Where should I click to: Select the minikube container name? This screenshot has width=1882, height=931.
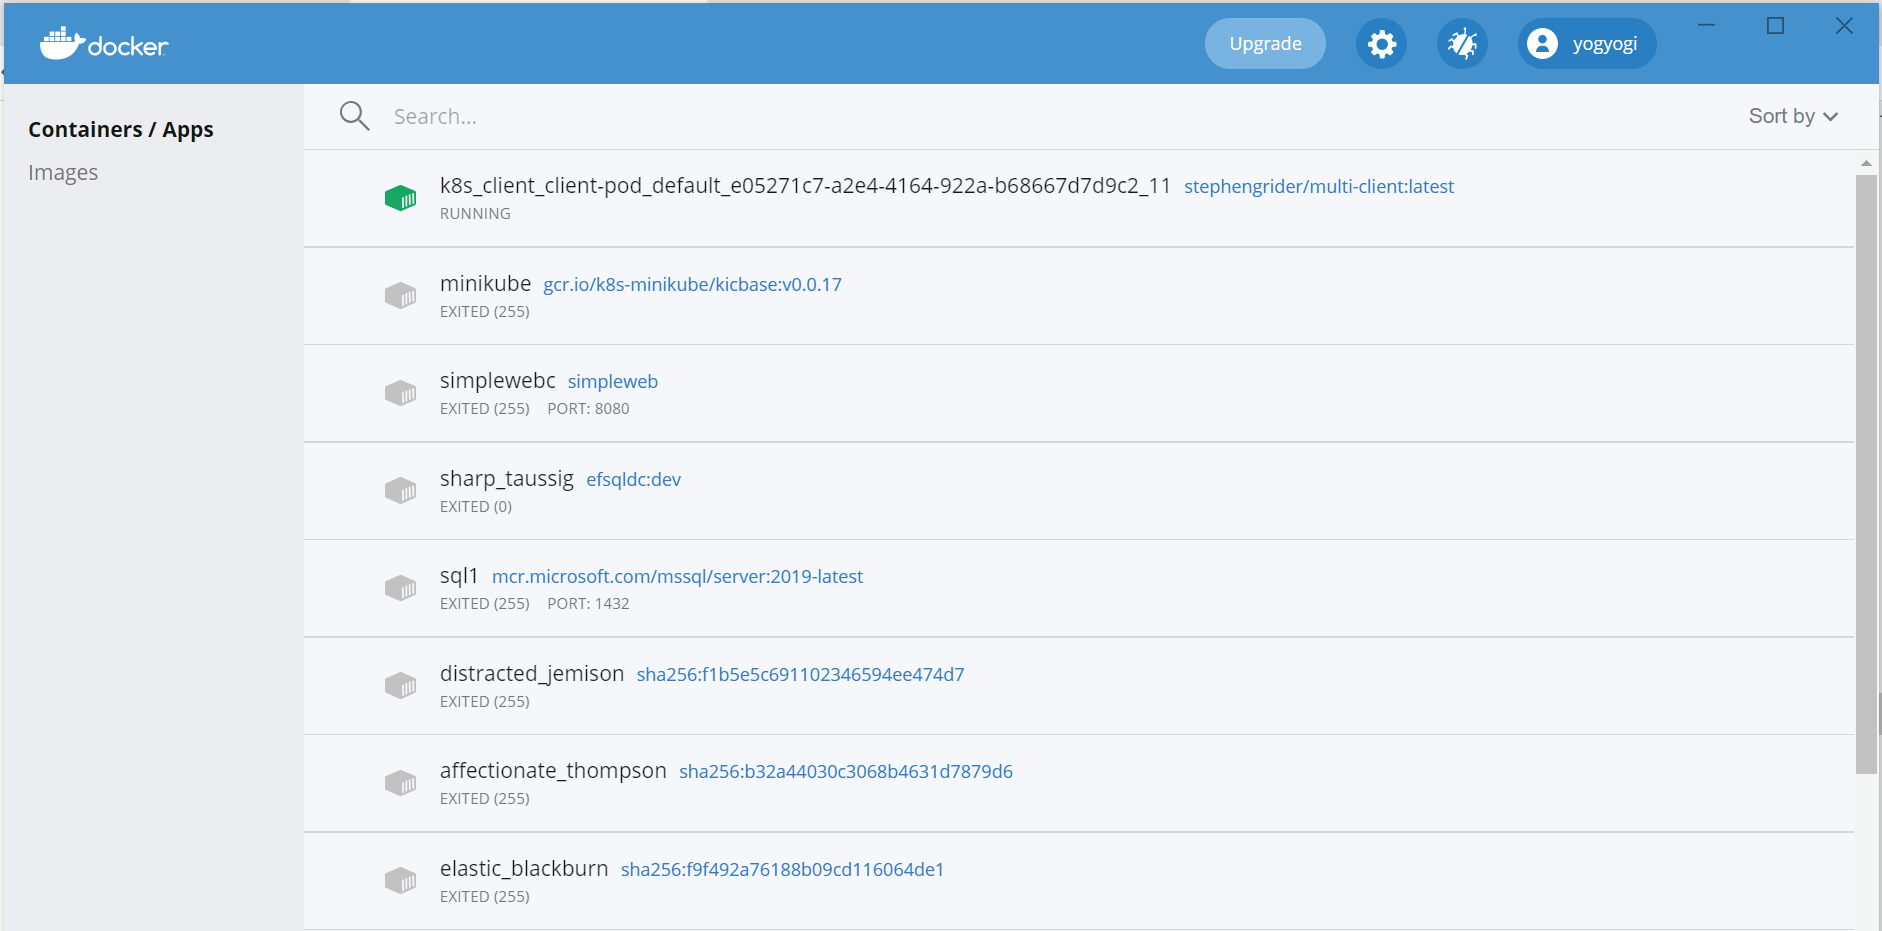click(x=485, y=284)
